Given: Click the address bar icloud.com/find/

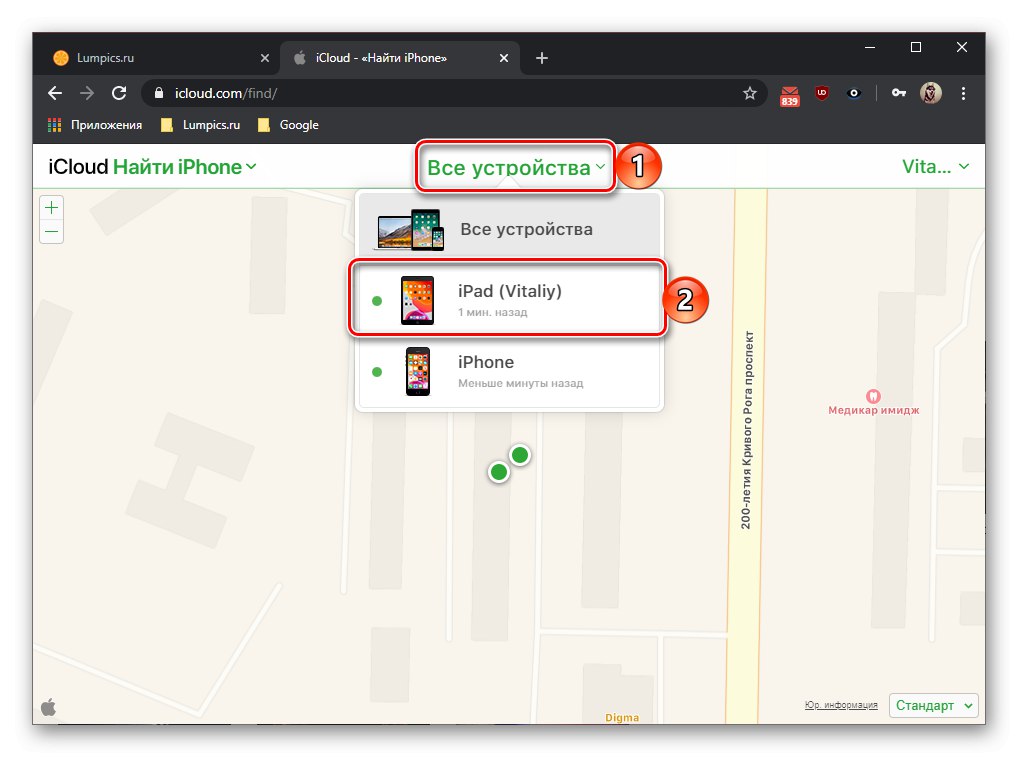Looking at the screenshot, I should (x=454, y=93).
